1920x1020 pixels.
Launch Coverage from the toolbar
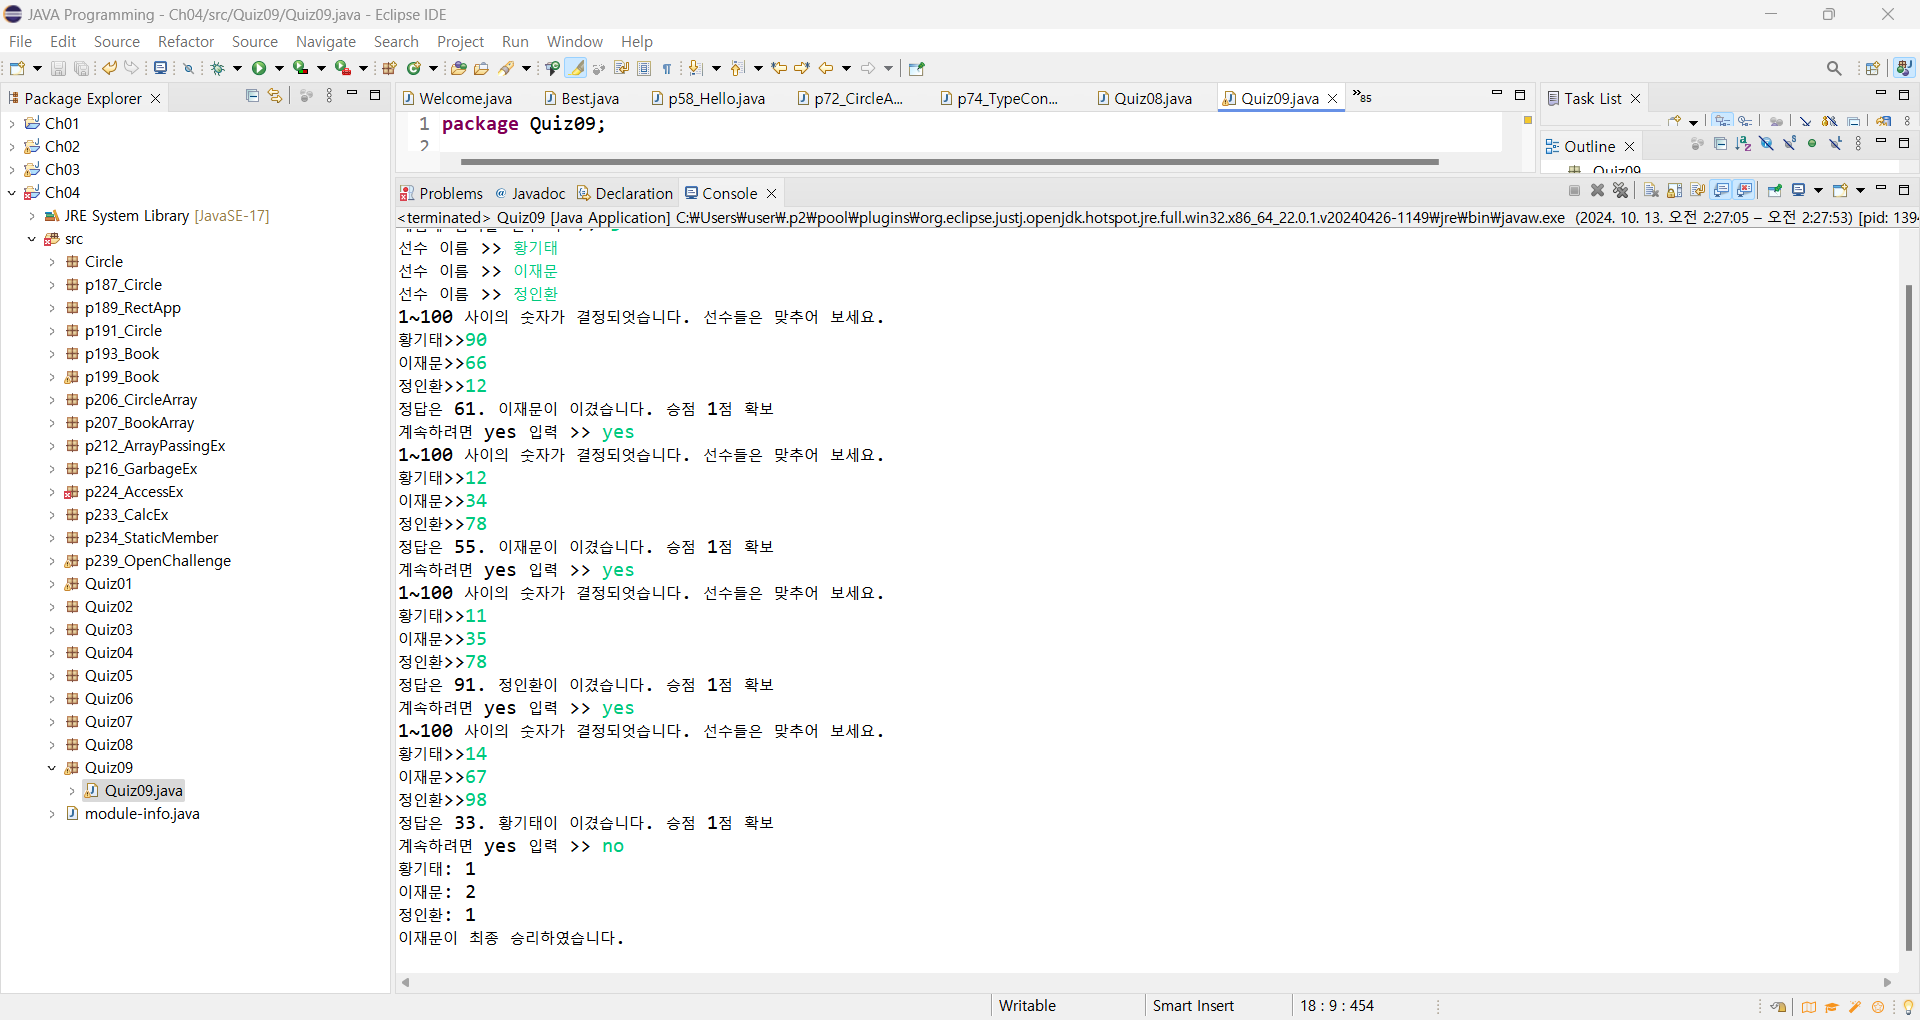(300, 68)
